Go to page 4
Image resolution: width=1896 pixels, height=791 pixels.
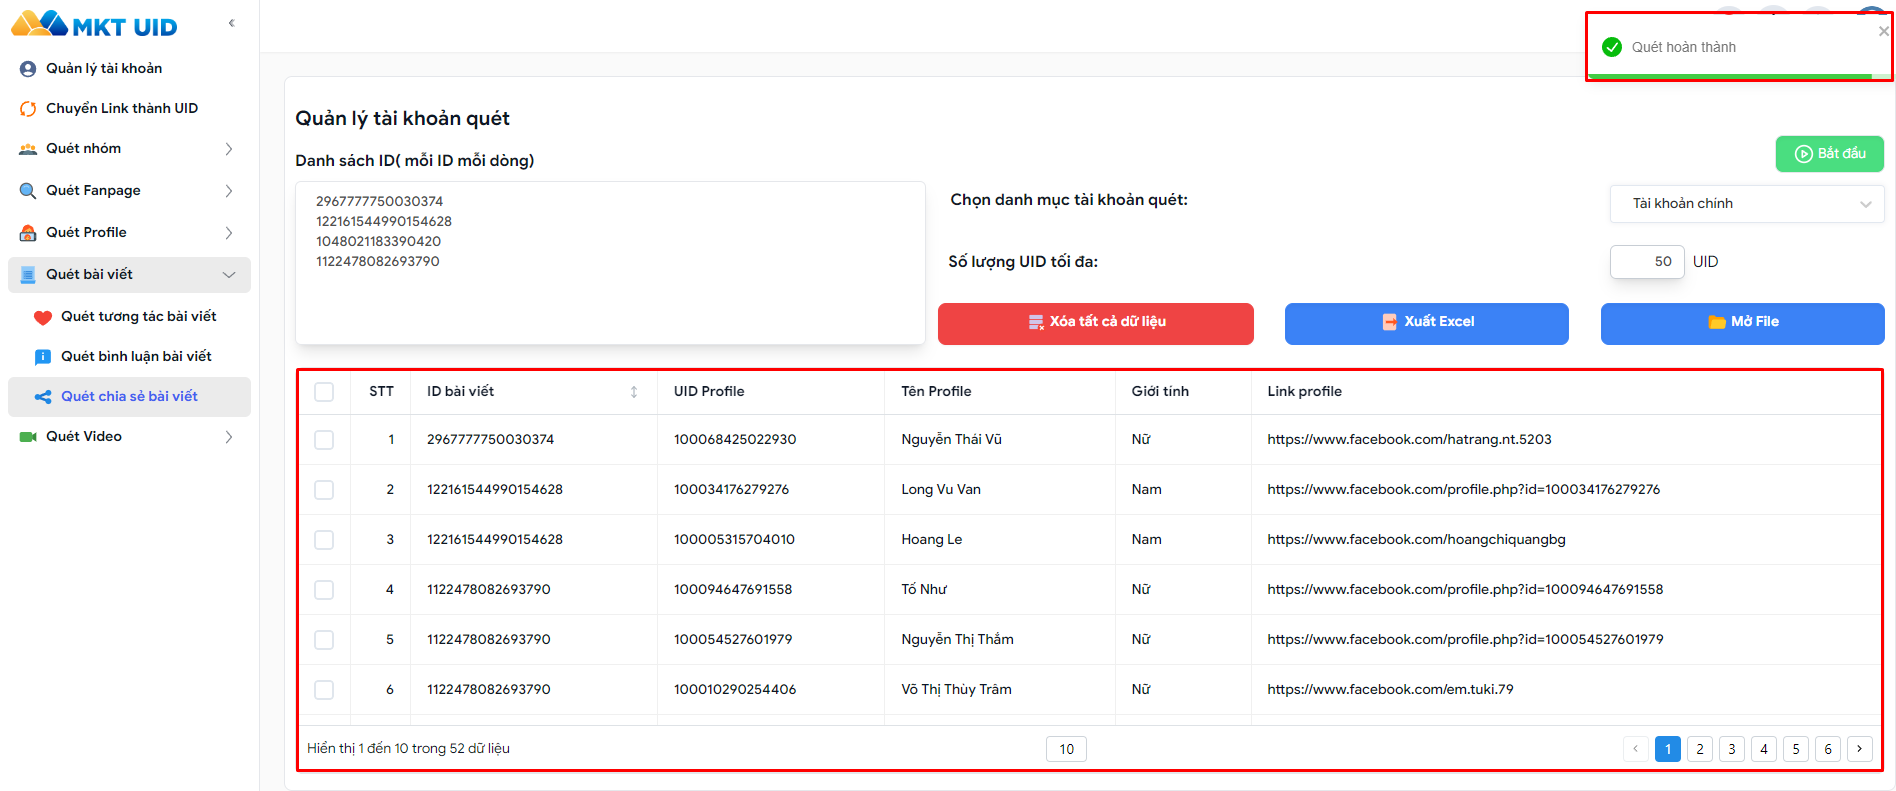(1764, 749)
